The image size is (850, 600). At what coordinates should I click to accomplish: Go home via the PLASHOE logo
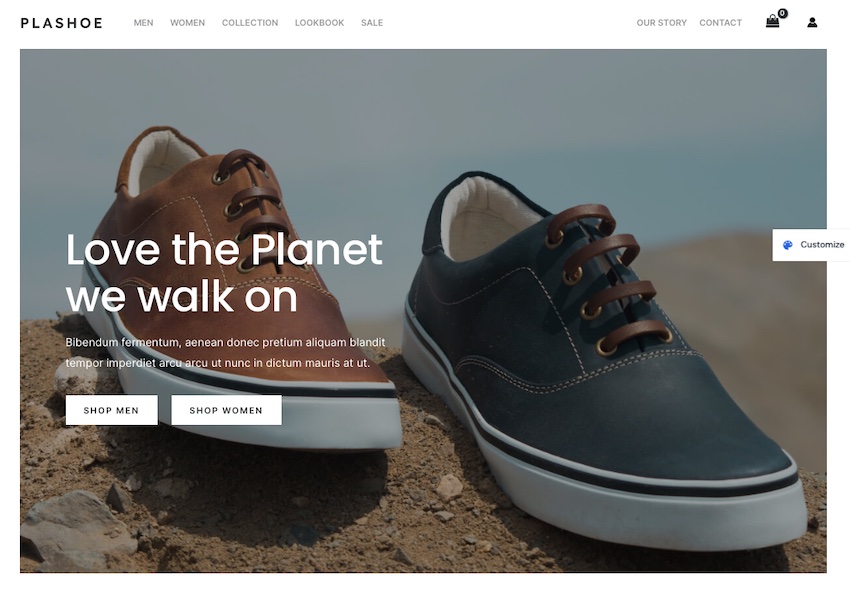pyautogui.click(x=61, y=23)
